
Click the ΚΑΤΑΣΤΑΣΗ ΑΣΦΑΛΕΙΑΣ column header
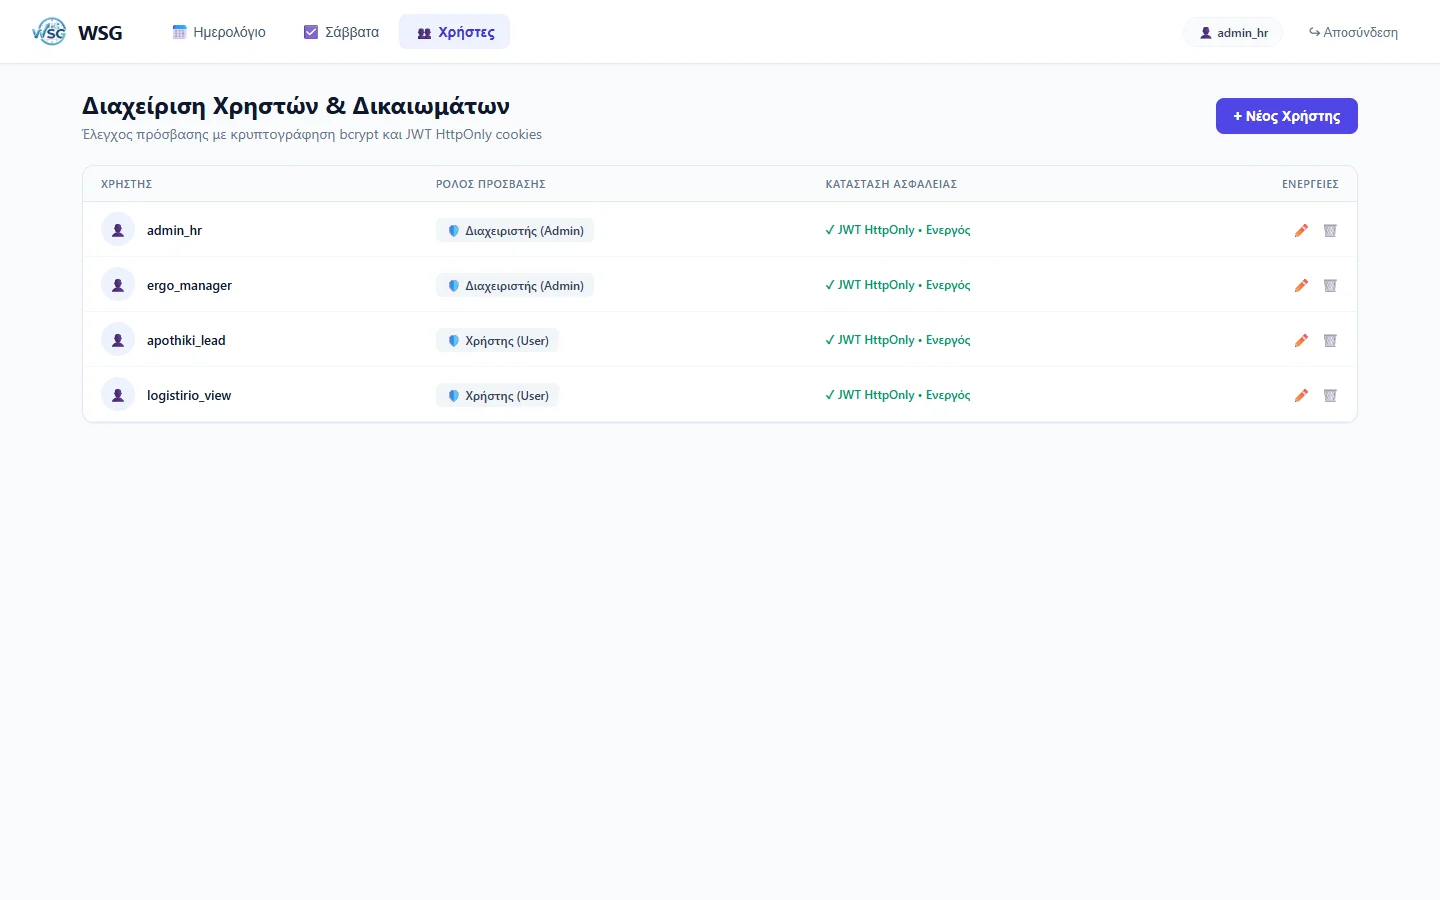click(x=891, y=184)
